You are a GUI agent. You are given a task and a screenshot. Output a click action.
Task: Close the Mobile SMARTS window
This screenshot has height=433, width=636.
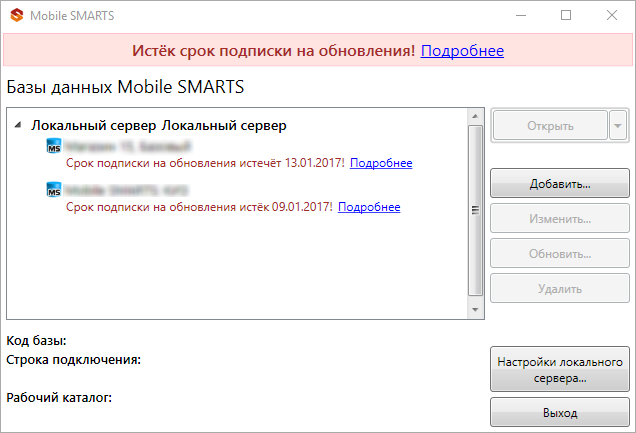612,15
